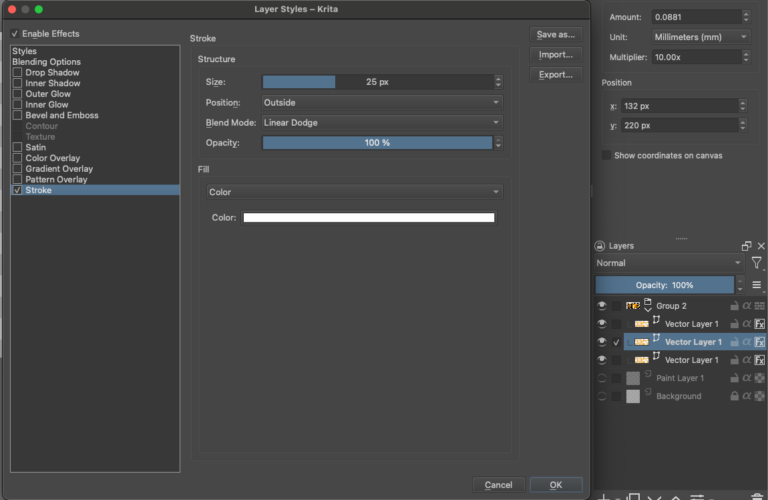Click the lock icon on Paint Layer 1
Screen dimensions: 768x500
(735, 378)
